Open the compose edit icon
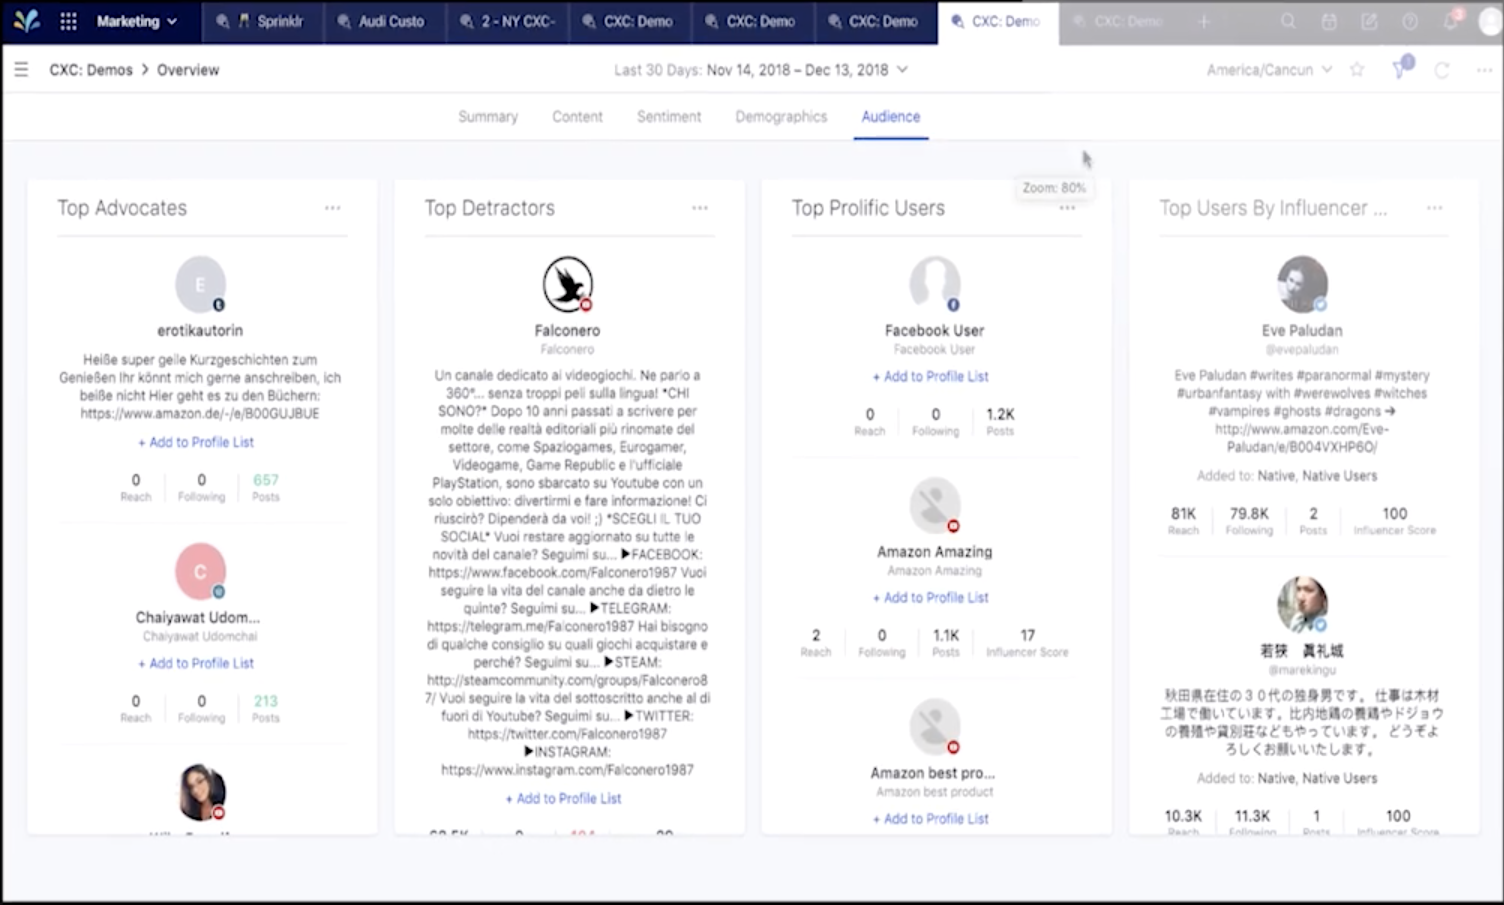 (x=1369, y=21)
